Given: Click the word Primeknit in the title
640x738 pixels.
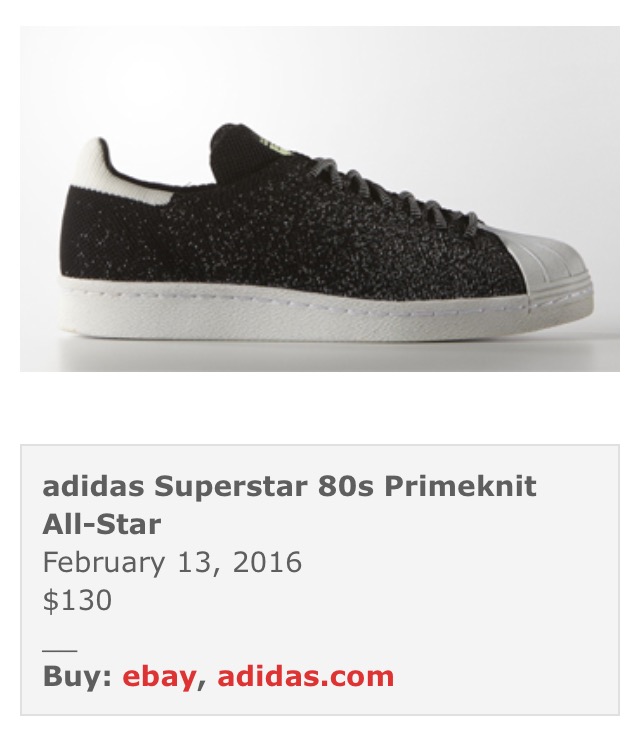Looking at the screenshot, I should (x=460, y=486).
